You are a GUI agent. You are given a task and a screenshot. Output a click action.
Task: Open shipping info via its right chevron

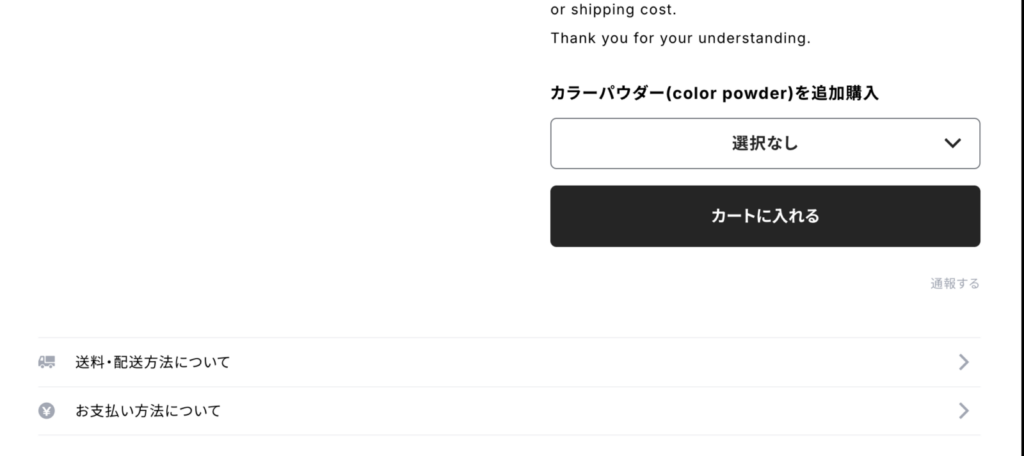pyautogui.click(x=963, y=362)
